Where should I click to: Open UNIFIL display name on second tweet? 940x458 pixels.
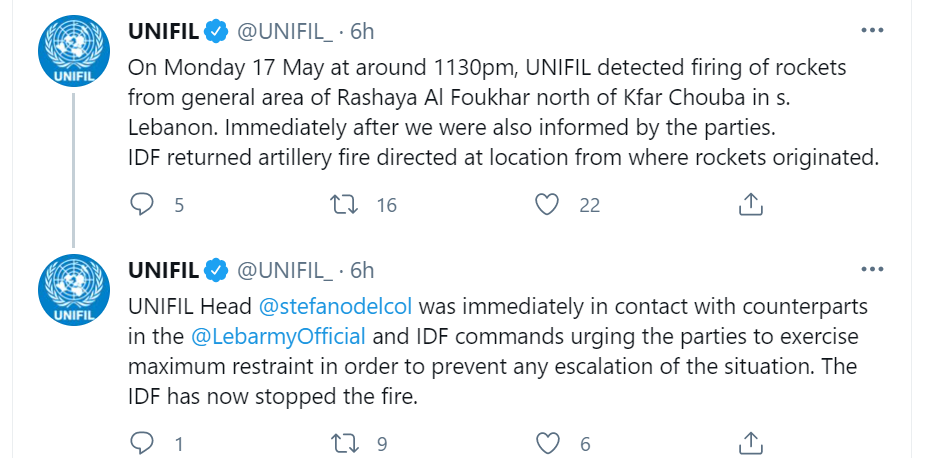[x=163, y=269]
